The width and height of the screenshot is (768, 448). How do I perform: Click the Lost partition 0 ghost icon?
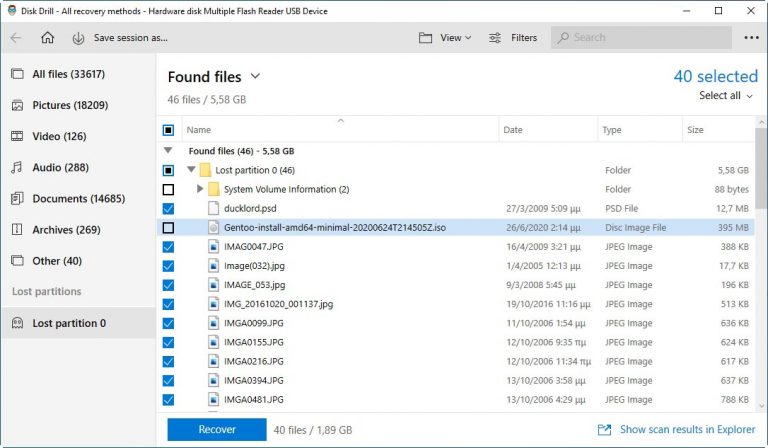(x=17, y=323)
